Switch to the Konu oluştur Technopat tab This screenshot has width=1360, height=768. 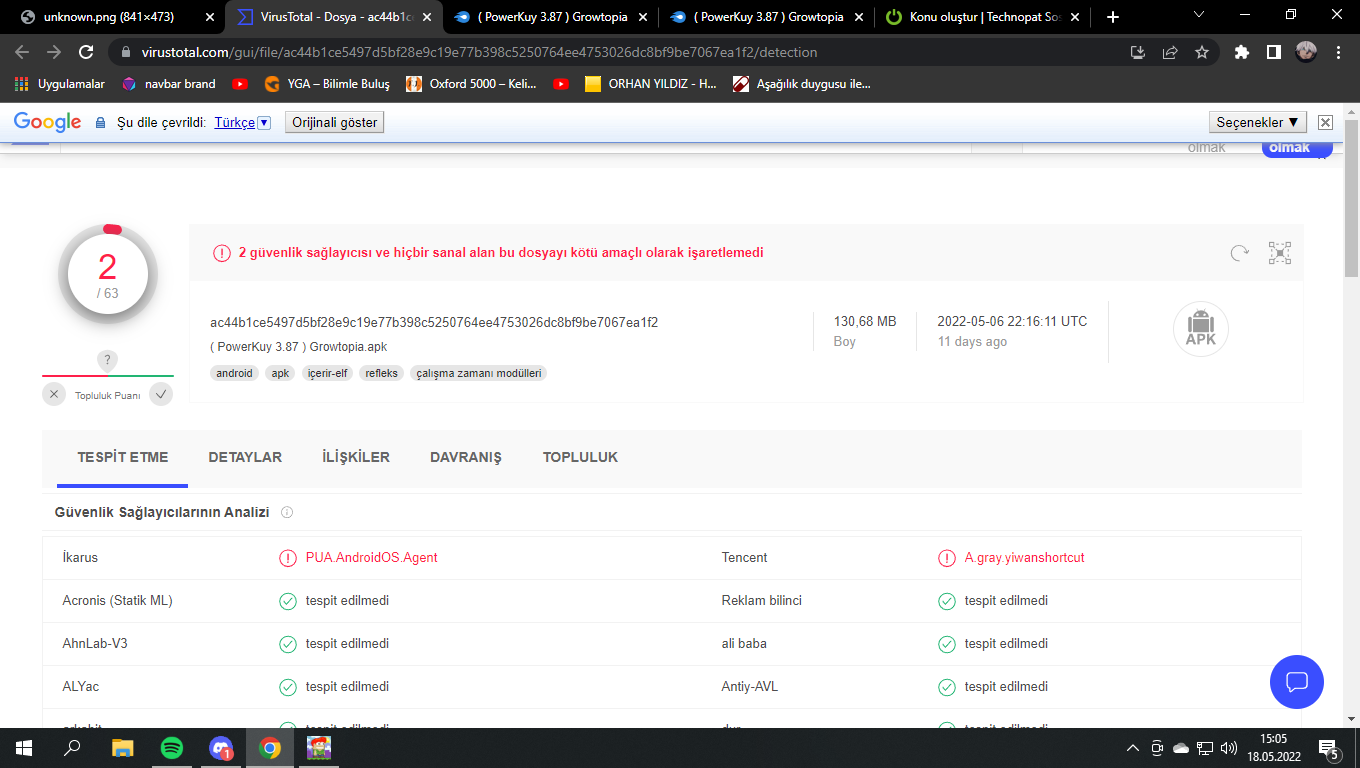[982, 17]
